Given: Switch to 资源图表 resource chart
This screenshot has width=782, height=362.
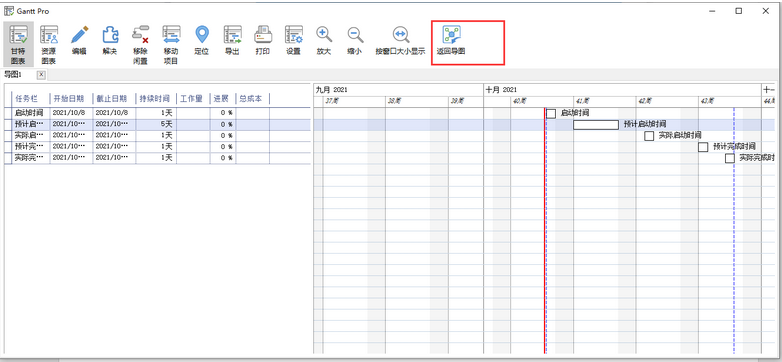Looking at the screenshot, I should (x=49, y=45).
